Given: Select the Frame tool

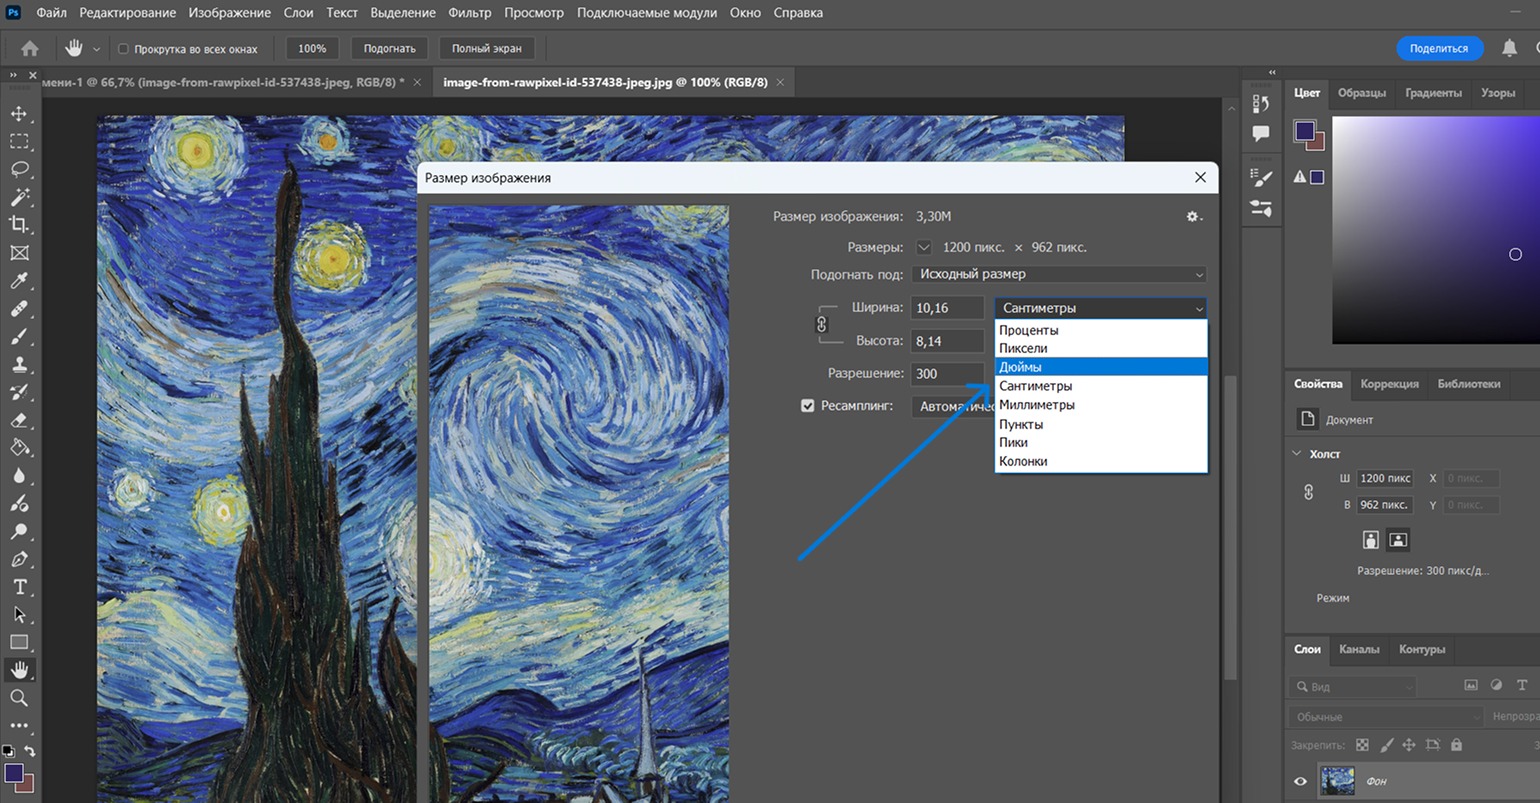Looking at the screenshot, I should 19,253.
